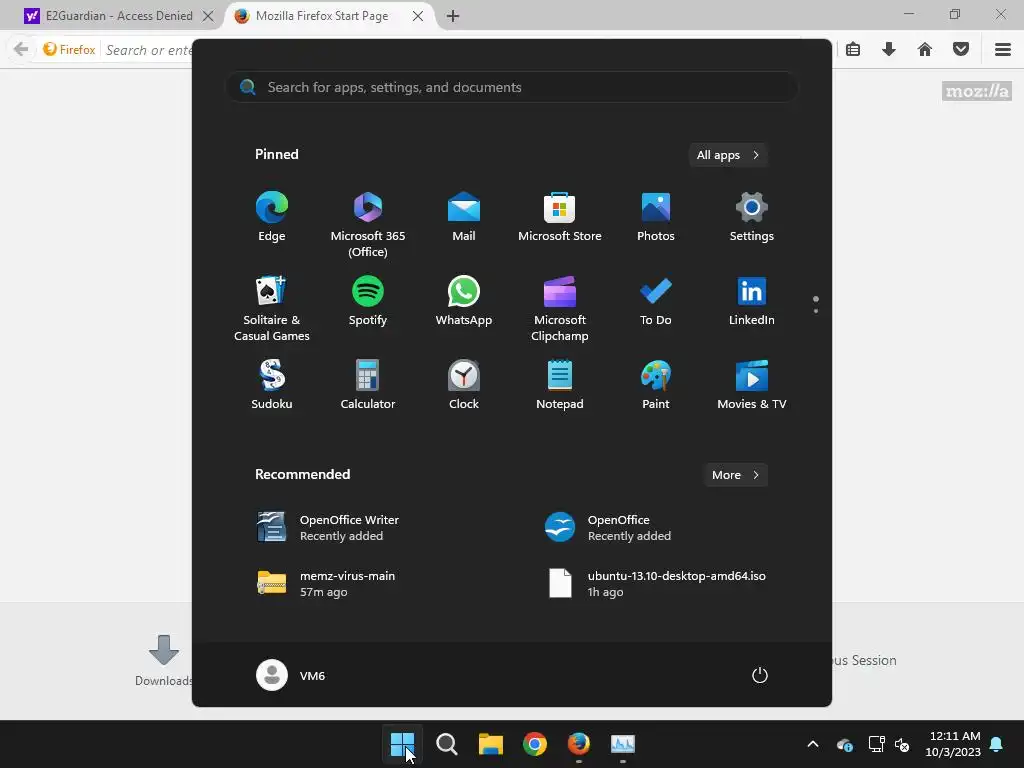The width and height of the screenshot is (1024, 768).
Task: Open a new Firefox tab
Action: tap(453, 16)
